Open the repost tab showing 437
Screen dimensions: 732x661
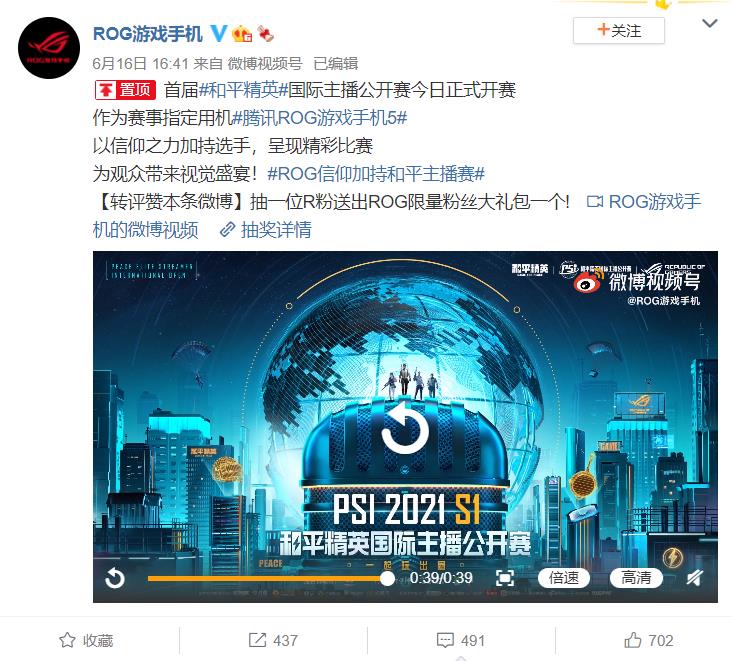273,640
